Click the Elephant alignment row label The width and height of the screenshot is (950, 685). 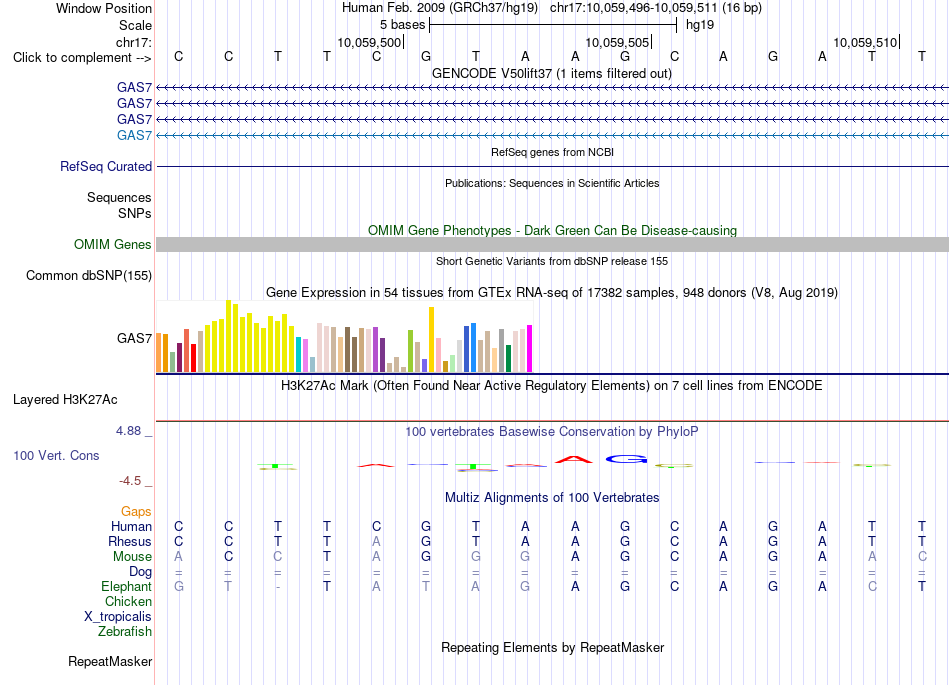126,586
